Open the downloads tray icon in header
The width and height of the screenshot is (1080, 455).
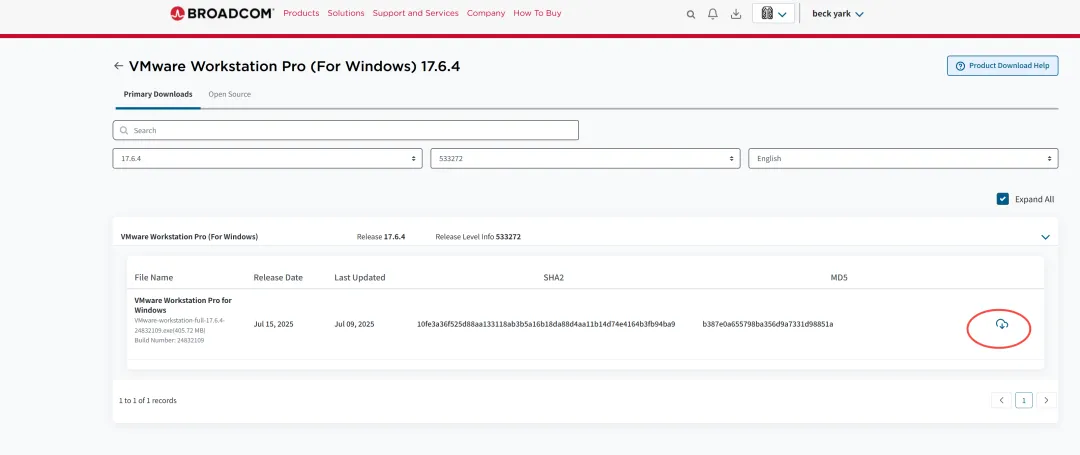736,14
